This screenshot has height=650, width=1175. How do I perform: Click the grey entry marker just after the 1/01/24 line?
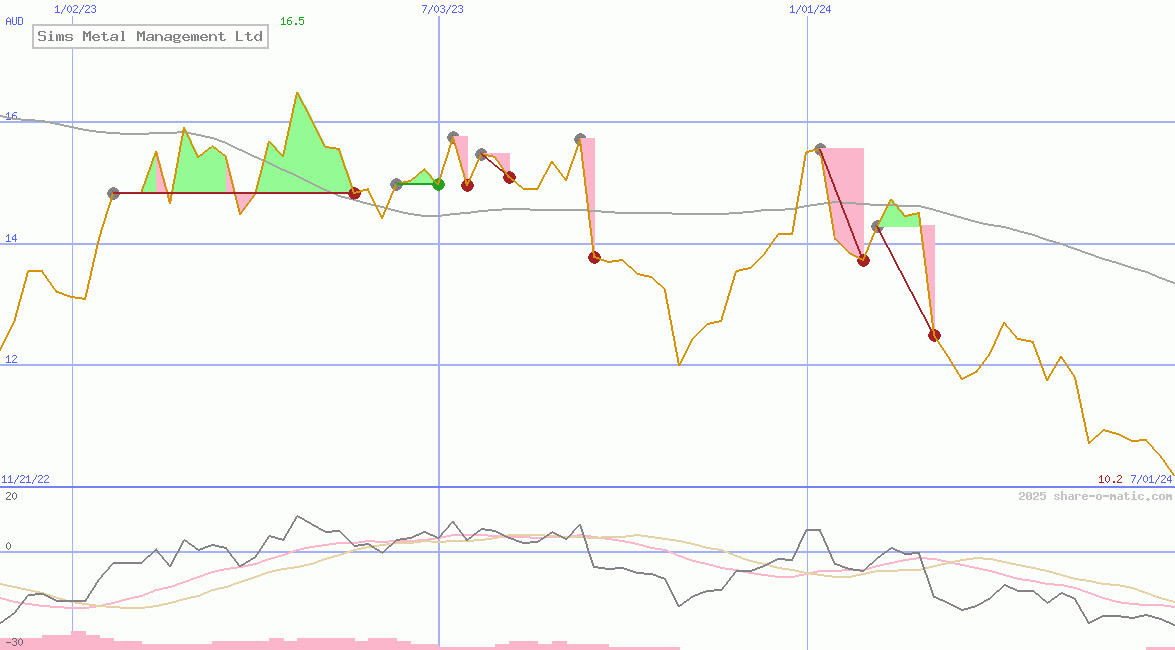click(x=820, y=149)
